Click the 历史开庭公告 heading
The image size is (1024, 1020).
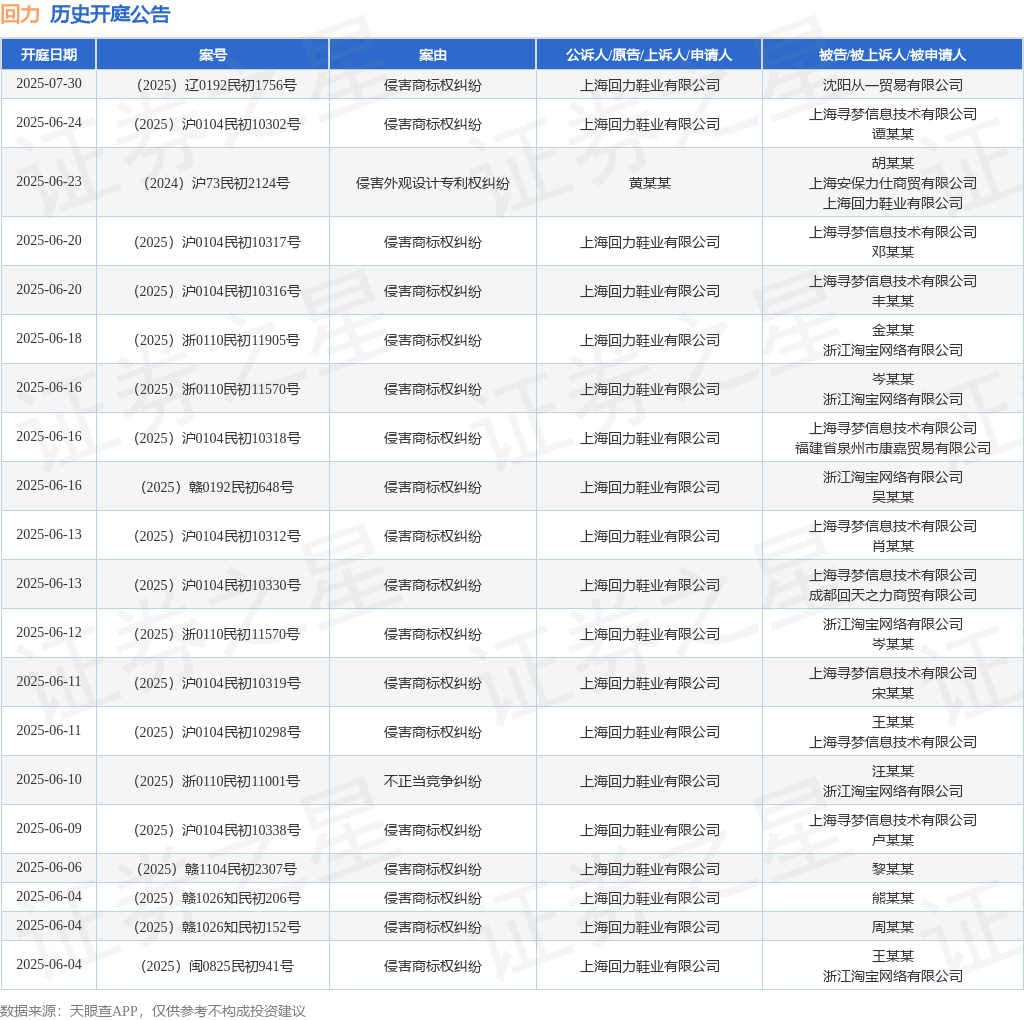click(x=110, y=14)
